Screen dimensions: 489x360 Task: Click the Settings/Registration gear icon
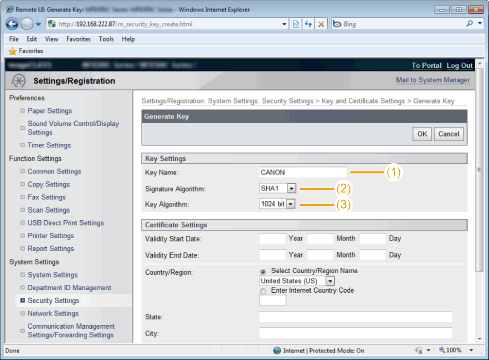[19, 81]
